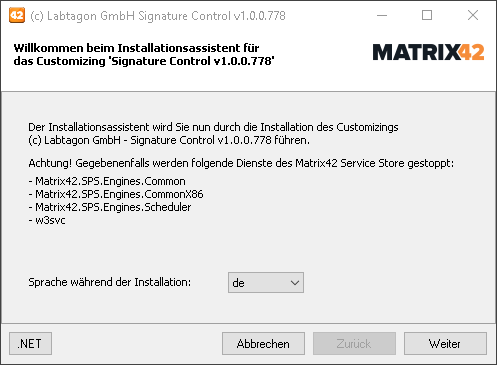Click the 'Sprache während der Installation' label
This screenshot has height=365, width=497.
tap(110, 282)
